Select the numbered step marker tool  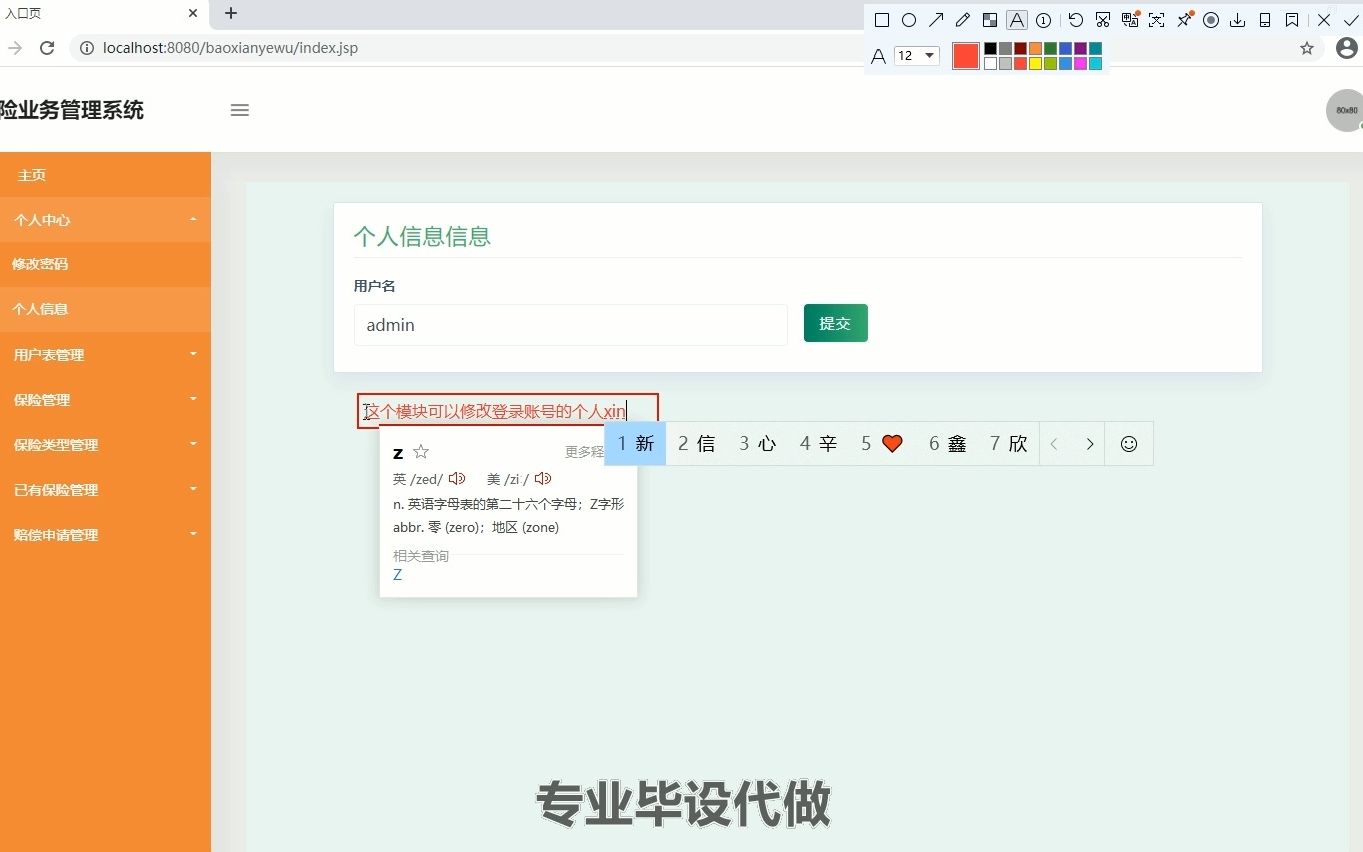[x=1044, y=20]
